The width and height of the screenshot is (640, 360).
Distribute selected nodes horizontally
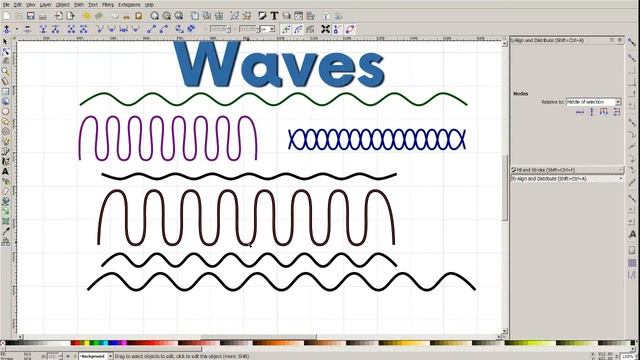coord(604,112)
